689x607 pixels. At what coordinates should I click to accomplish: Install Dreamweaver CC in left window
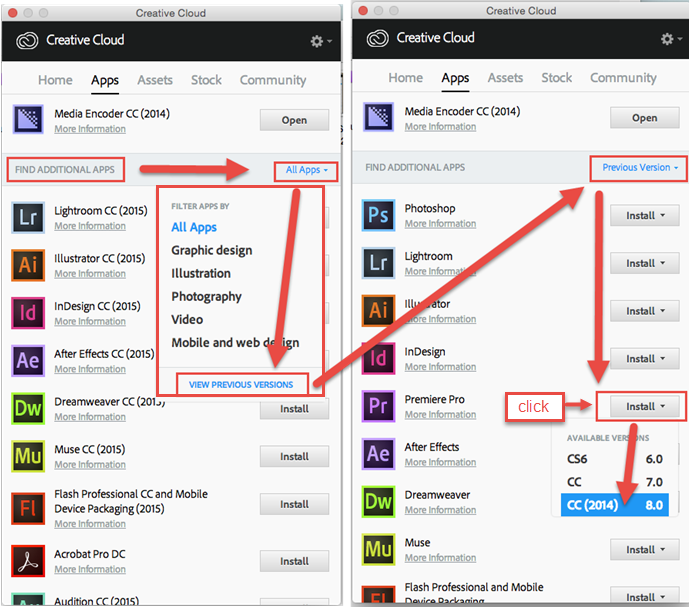pos(294,409)
